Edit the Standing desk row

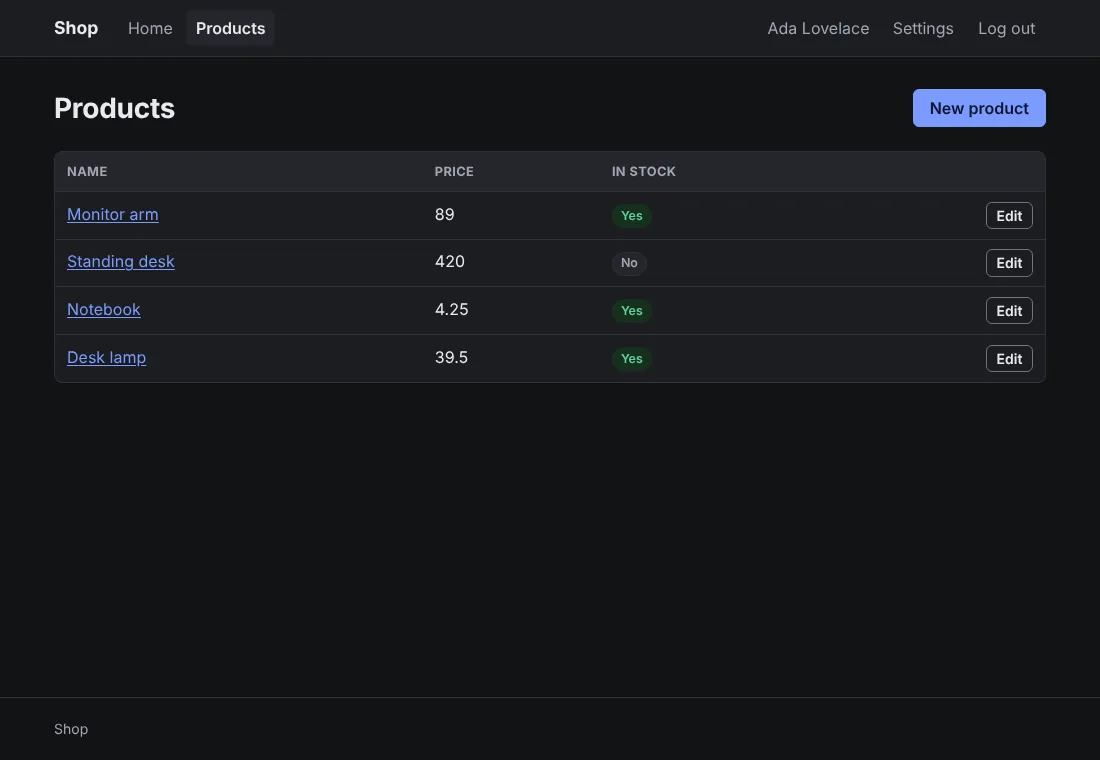[1009, 263]
